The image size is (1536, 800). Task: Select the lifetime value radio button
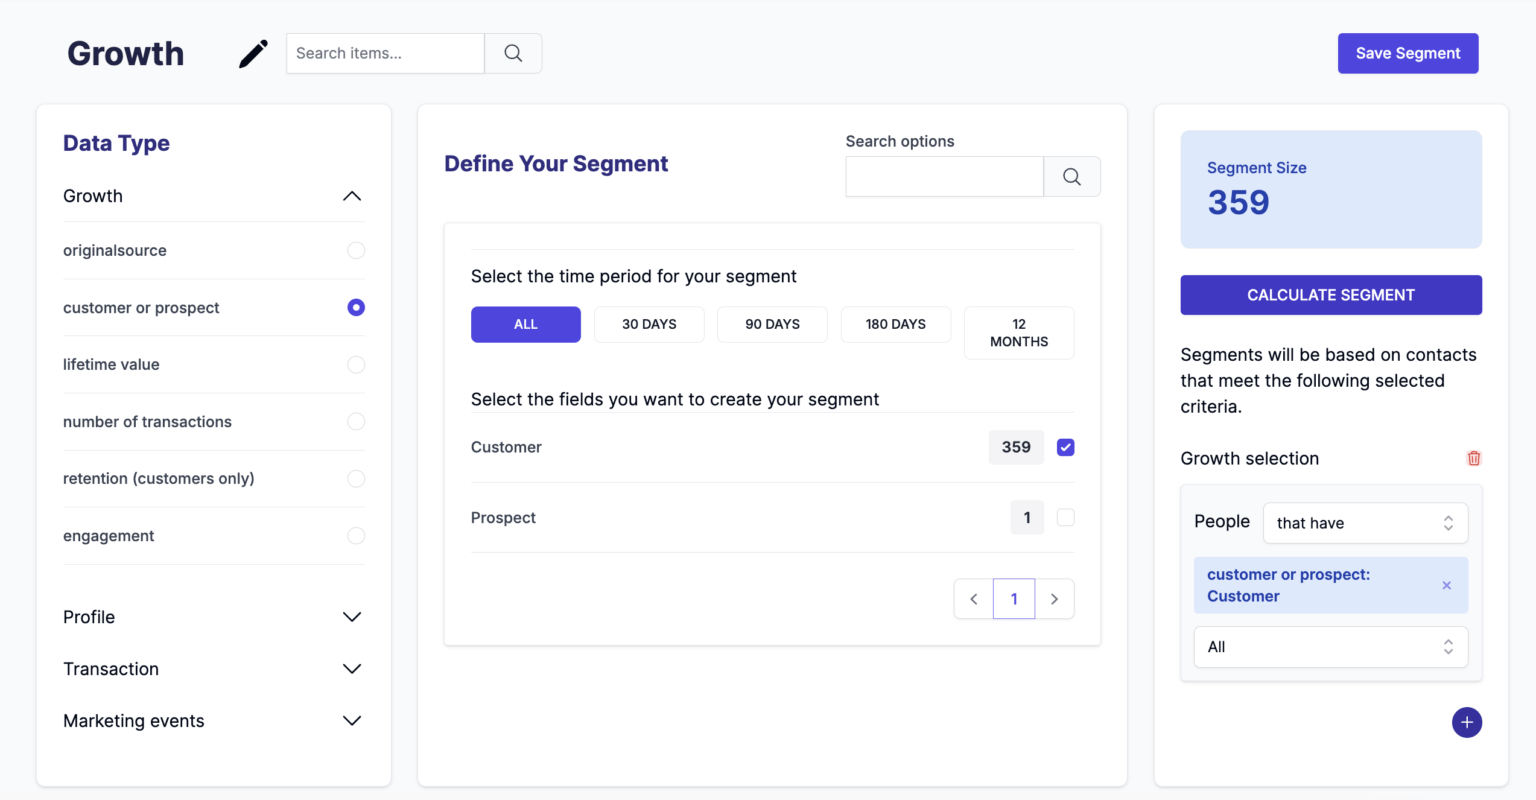click(x=356, y=364)
